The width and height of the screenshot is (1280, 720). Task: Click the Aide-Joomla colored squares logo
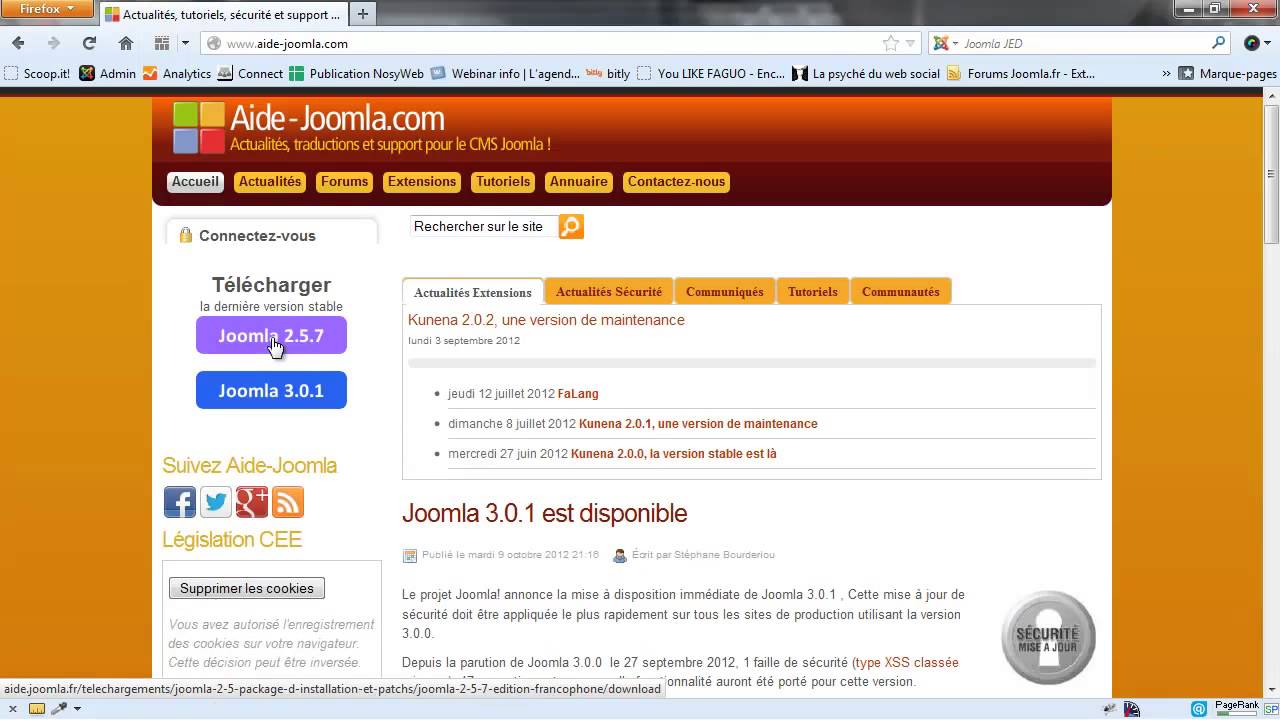[x=199, y=128]
